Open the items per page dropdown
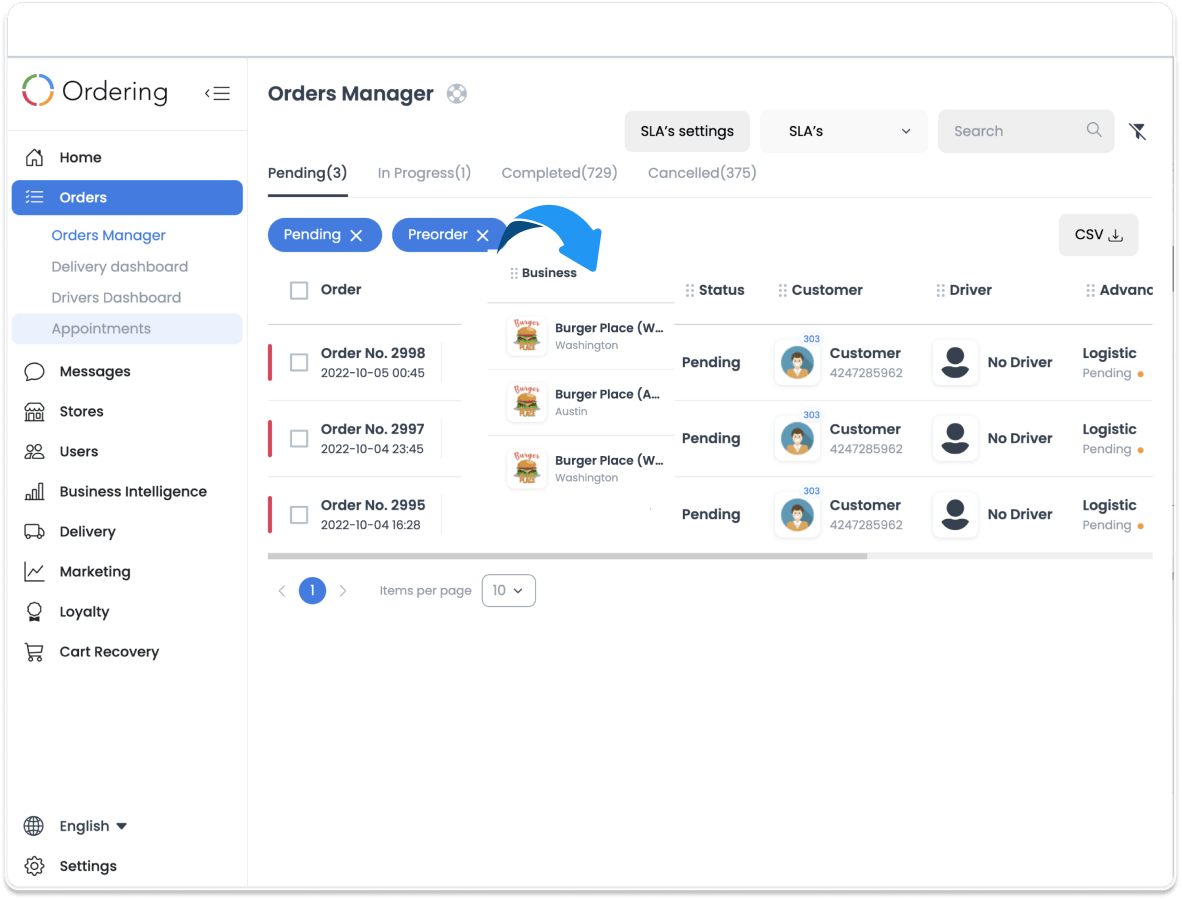 point(508,590)
